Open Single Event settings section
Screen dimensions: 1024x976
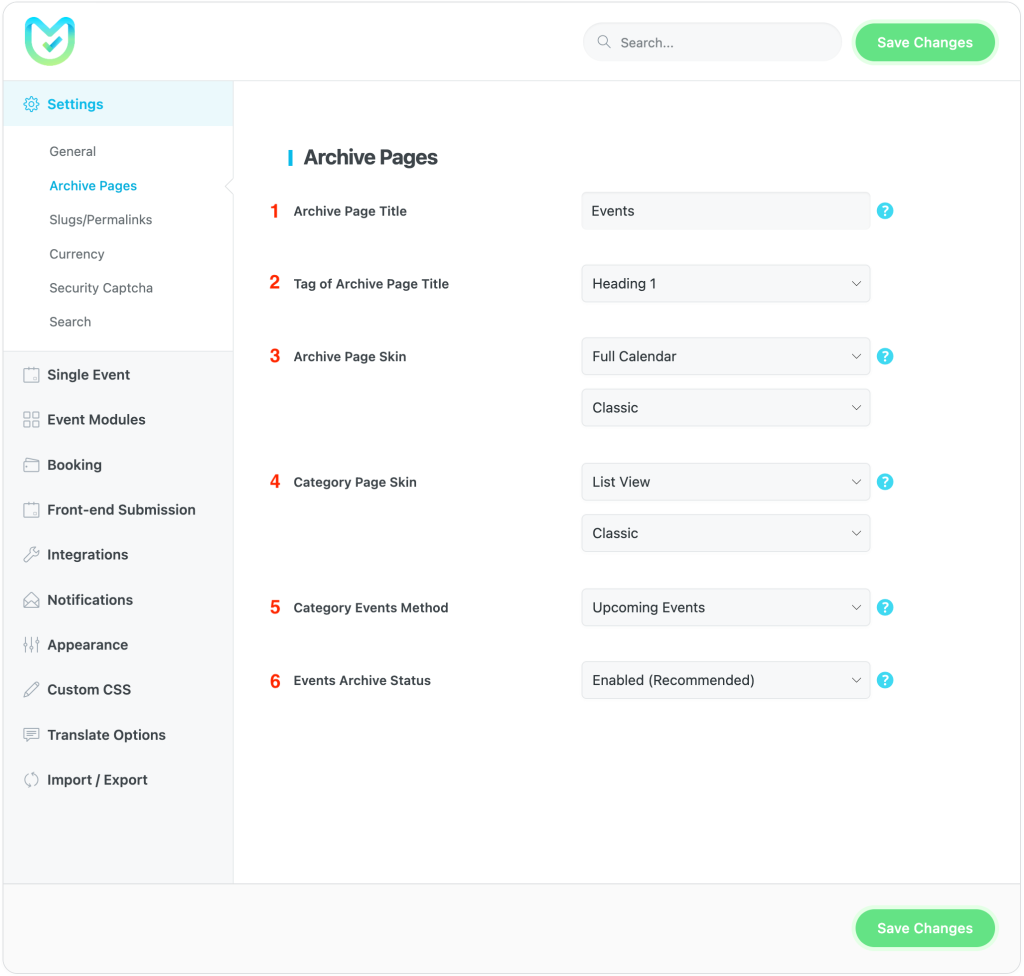(x=88, y=375)
